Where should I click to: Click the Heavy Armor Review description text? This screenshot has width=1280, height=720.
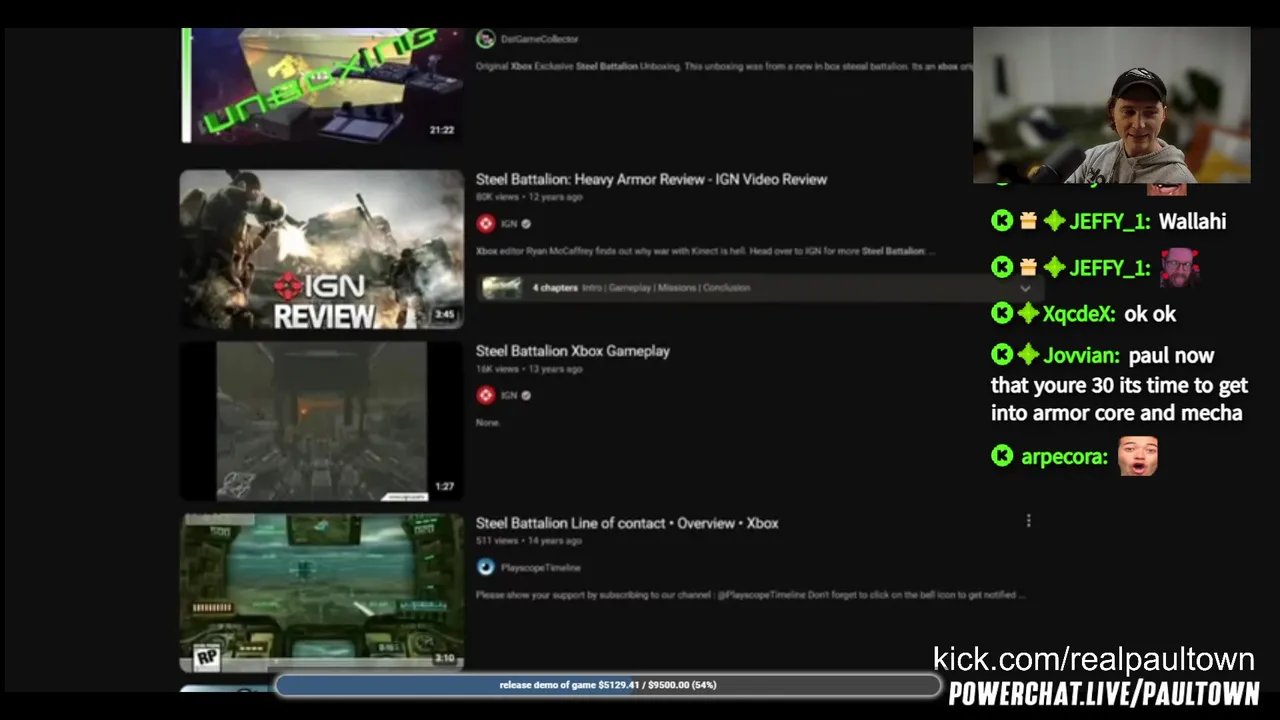point(705,251)
